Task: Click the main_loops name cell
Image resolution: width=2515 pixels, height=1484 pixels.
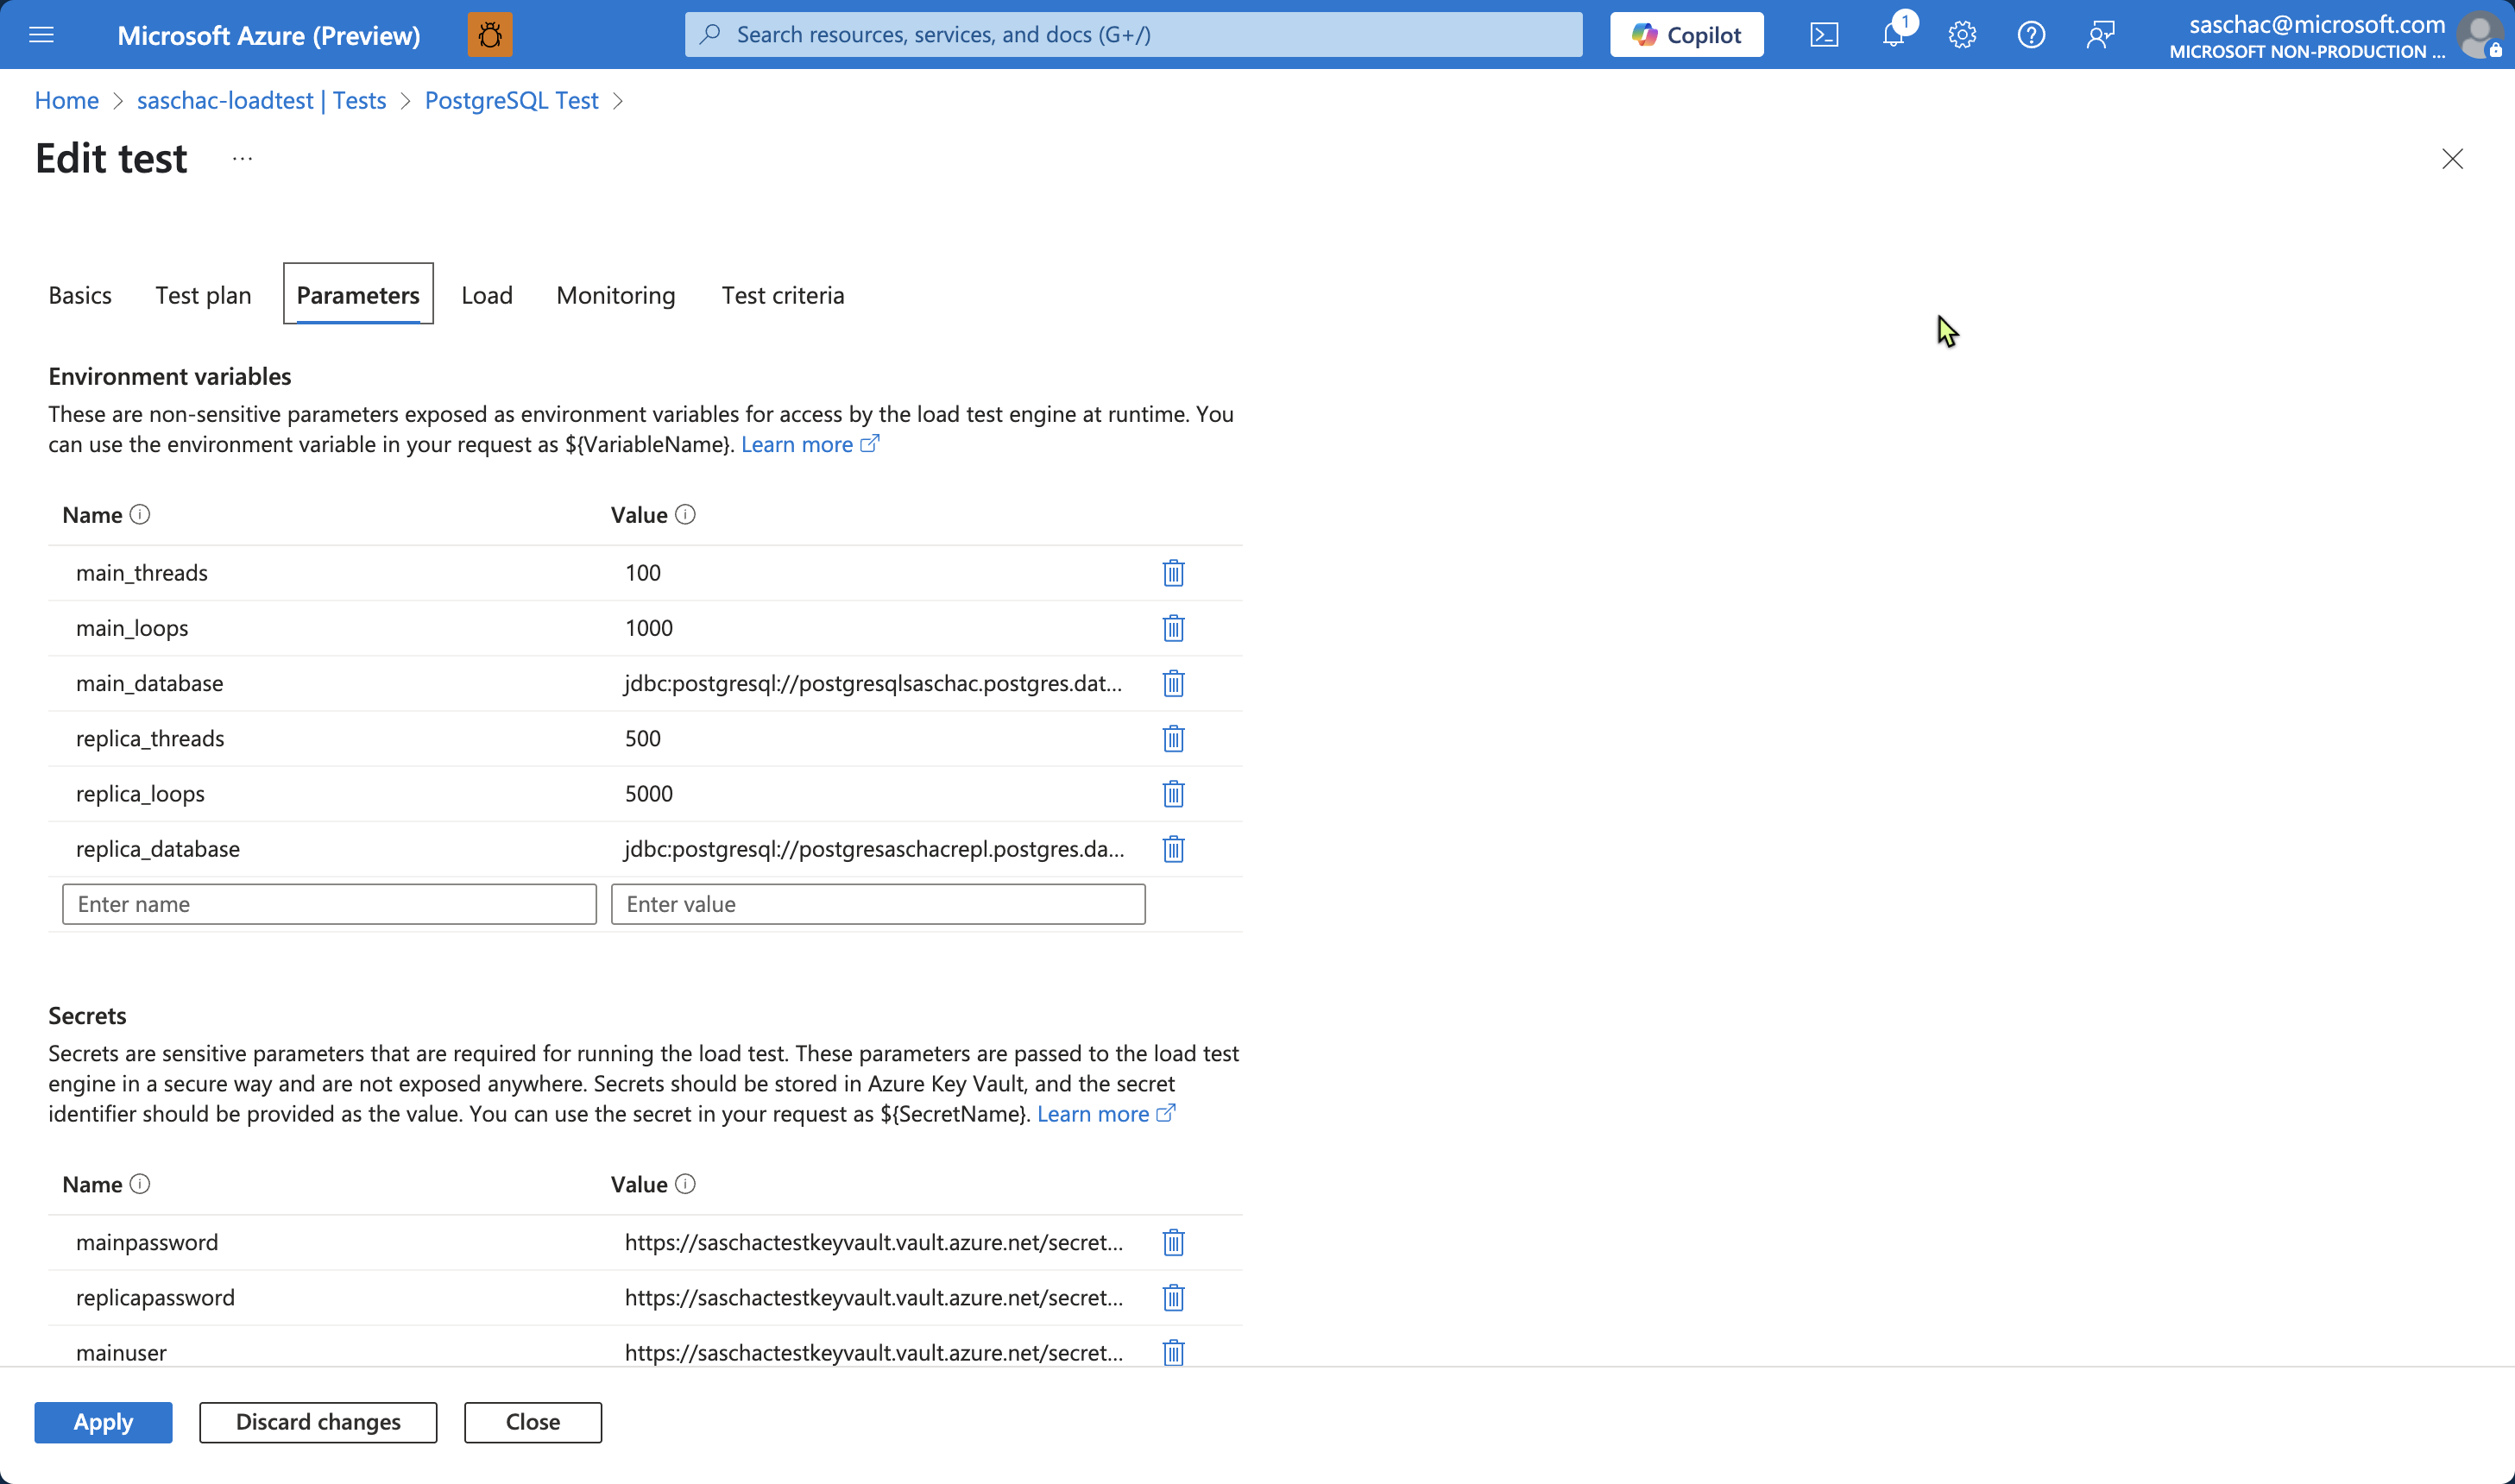Action: tap(132, 628)
